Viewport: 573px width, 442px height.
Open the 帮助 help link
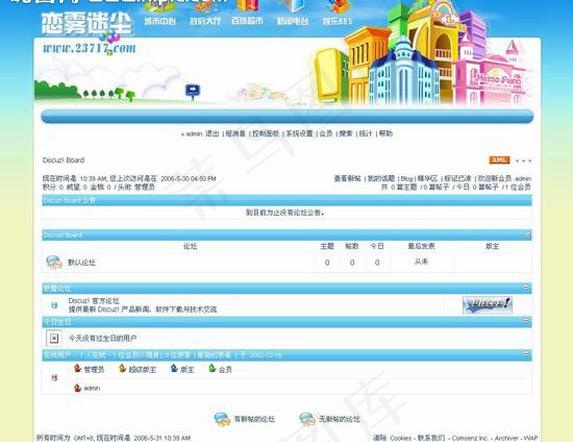point(386,134)
